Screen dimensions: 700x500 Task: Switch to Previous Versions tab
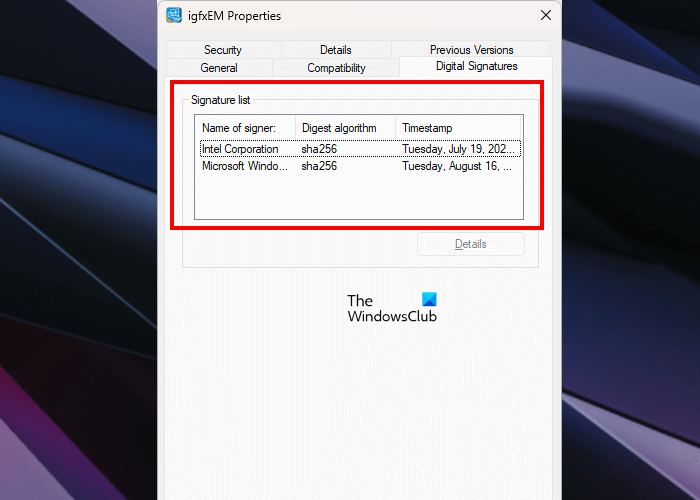click(471, 50)
